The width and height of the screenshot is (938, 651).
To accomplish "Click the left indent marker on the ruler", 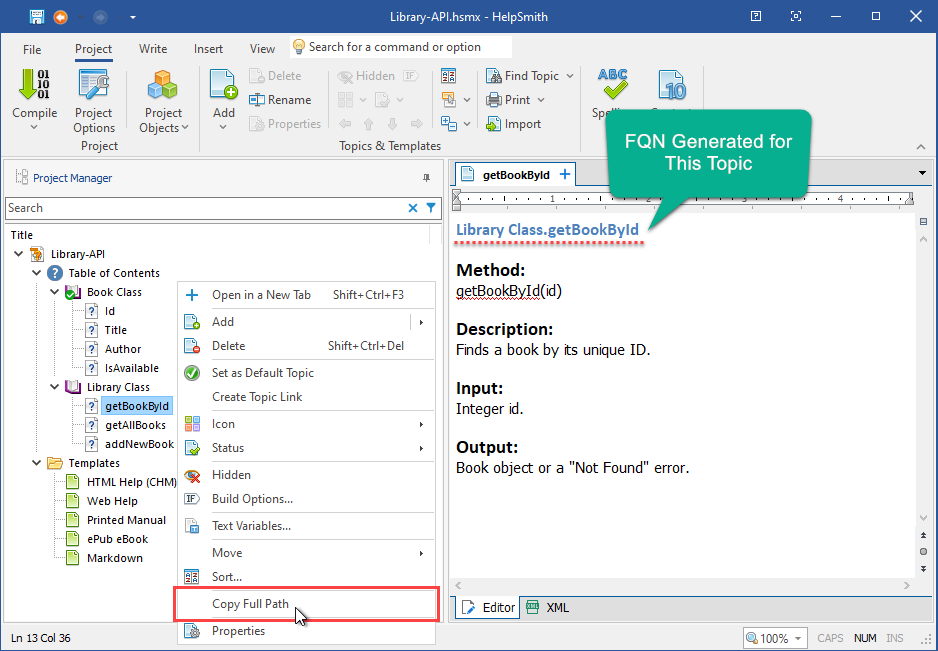I will (x=457, y=200).
